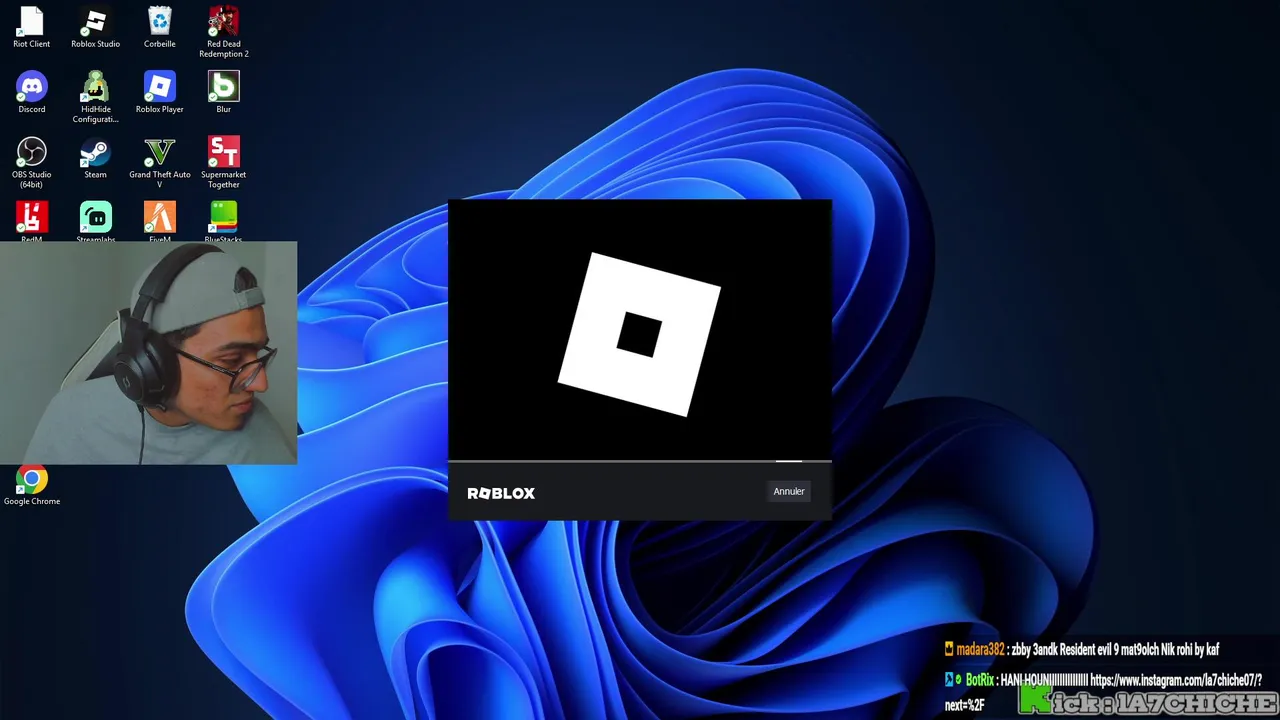Click the BotRix username in chat
The height and width of the screenshot is (720, 1280).
(980, 680)
